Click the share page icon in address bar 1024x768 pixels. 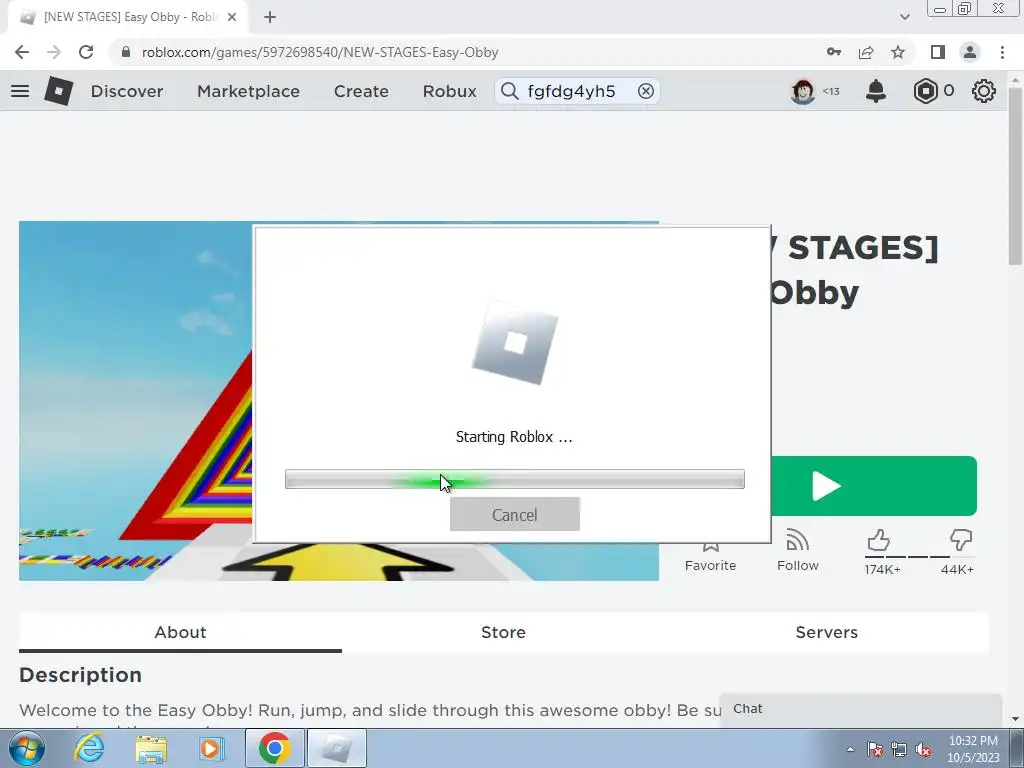click(866, 52)
